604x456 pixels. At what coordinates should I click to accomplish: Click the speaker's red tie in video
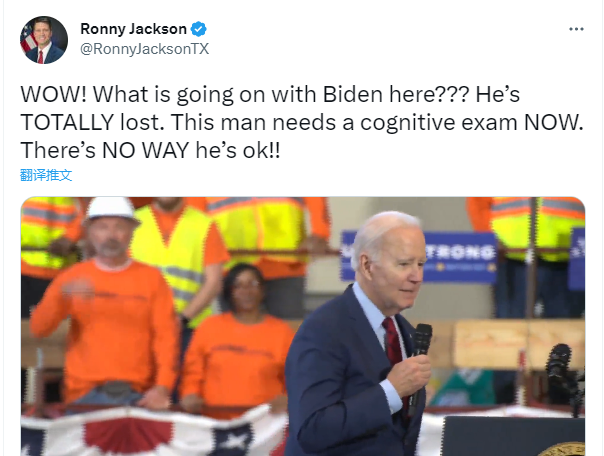(x=394, y=347)
